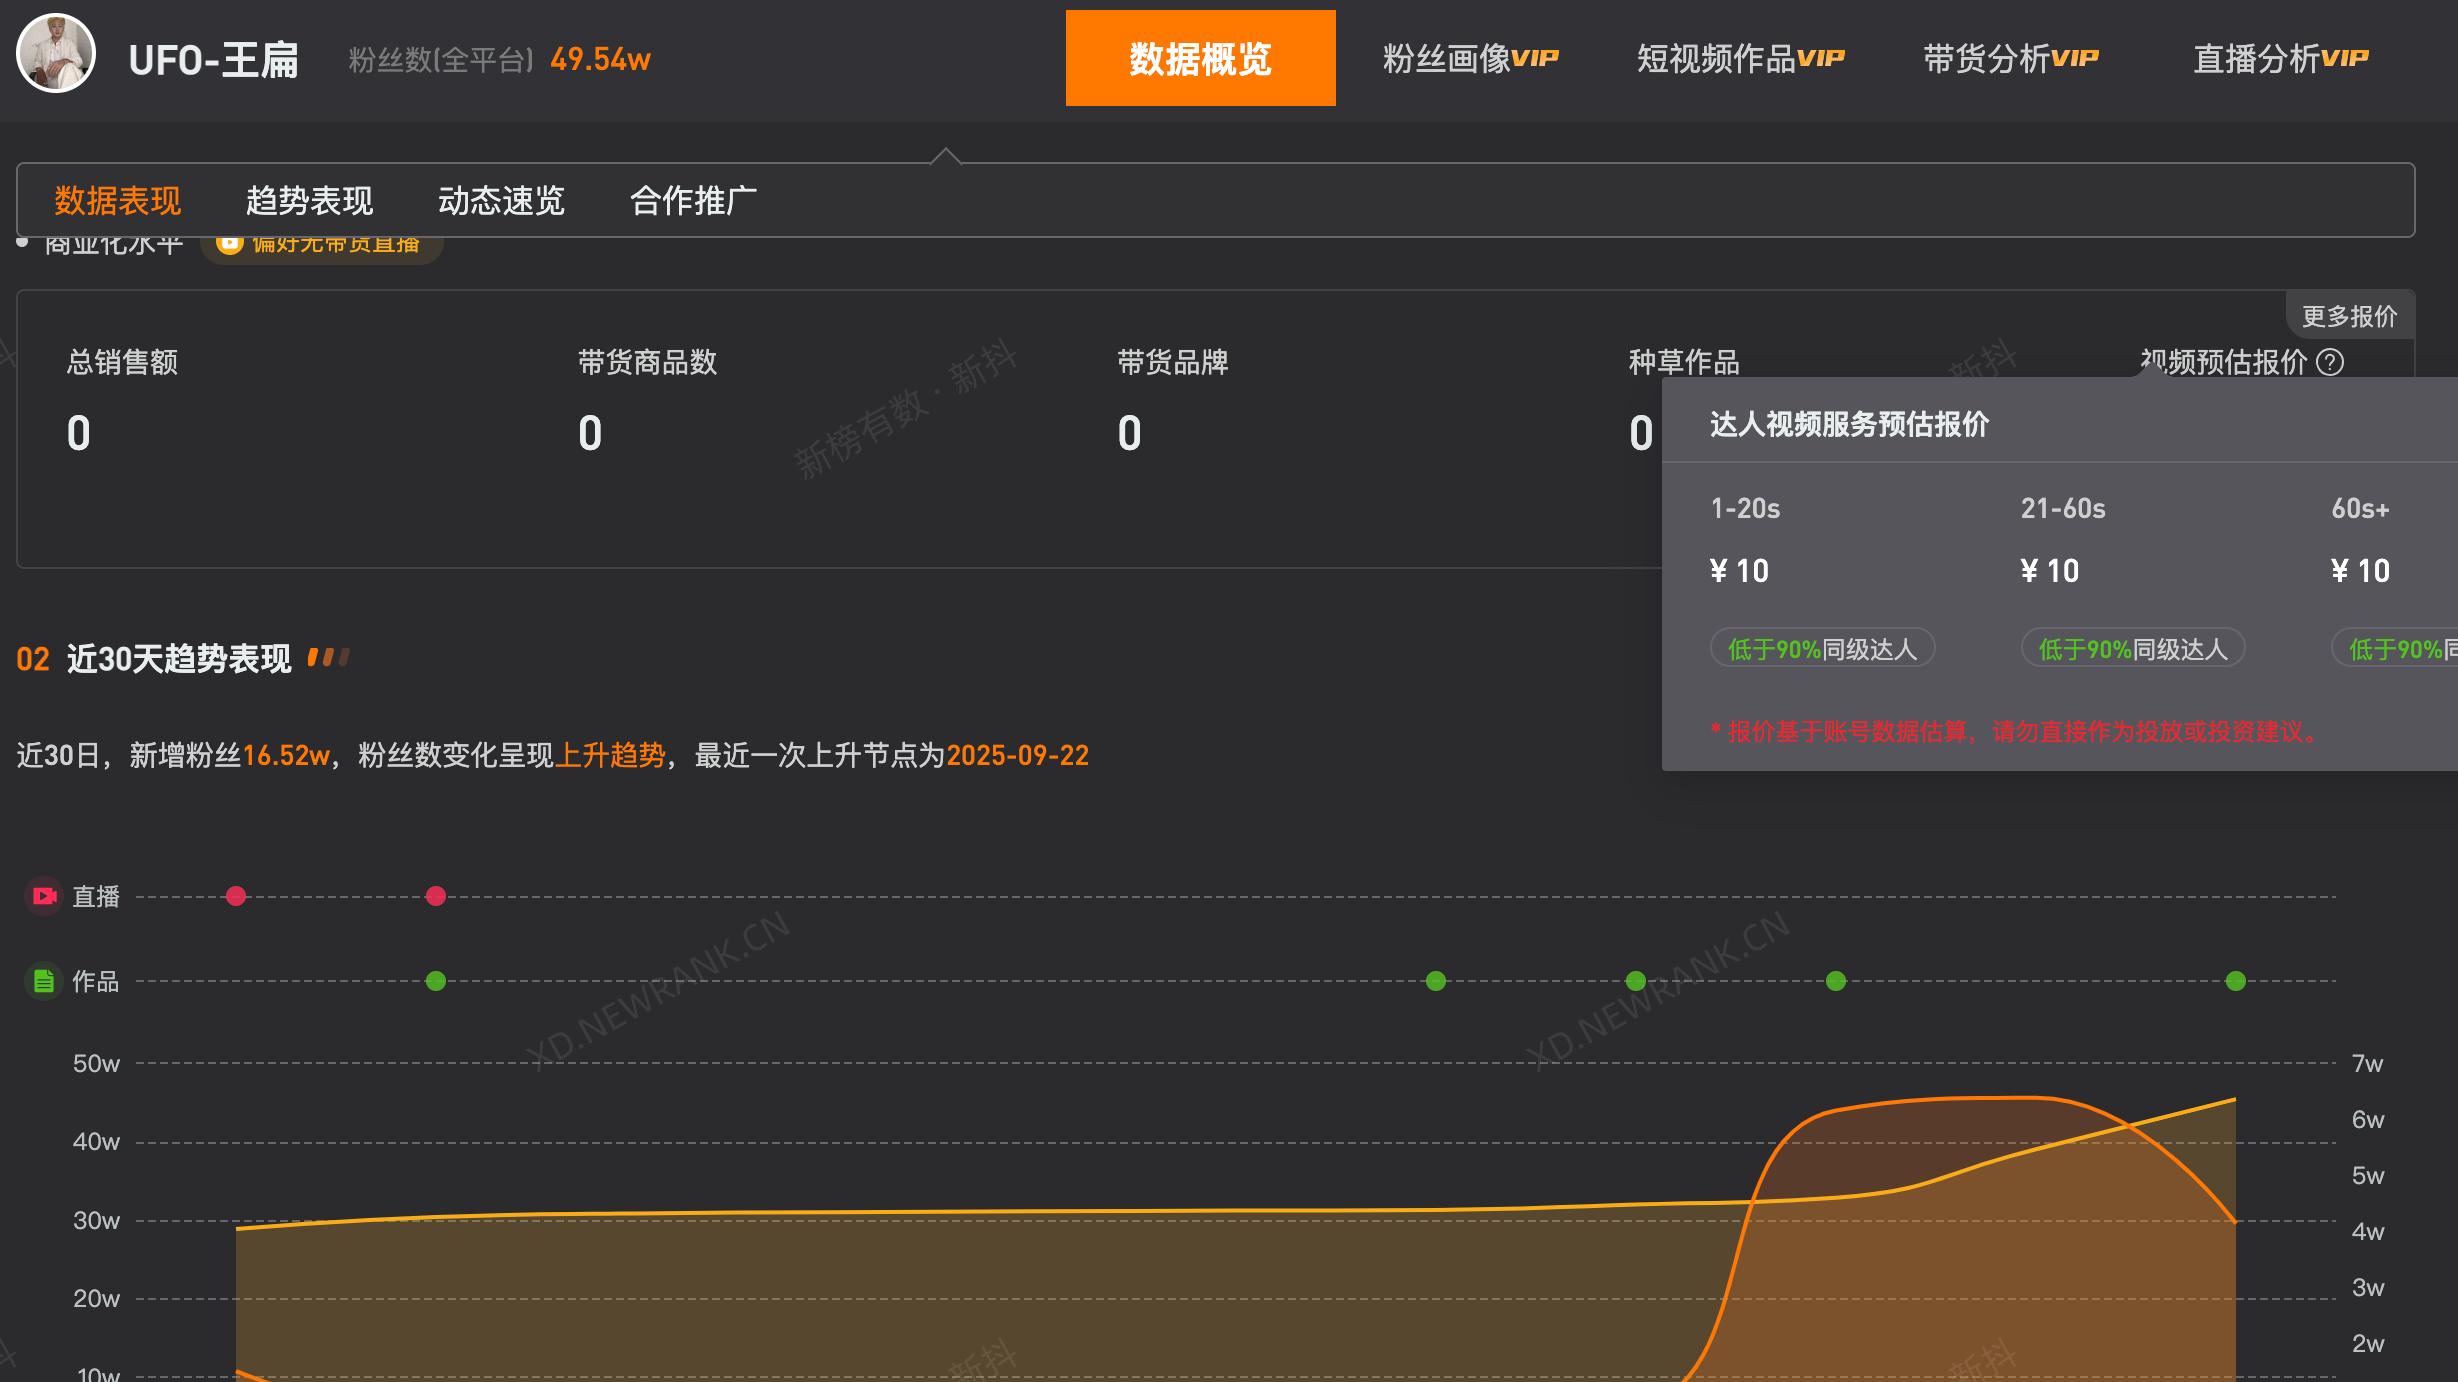This screenshot has width=2458, height=1382.
Task: Select the 合作推广 sub-tab
Action: (693, 200)
